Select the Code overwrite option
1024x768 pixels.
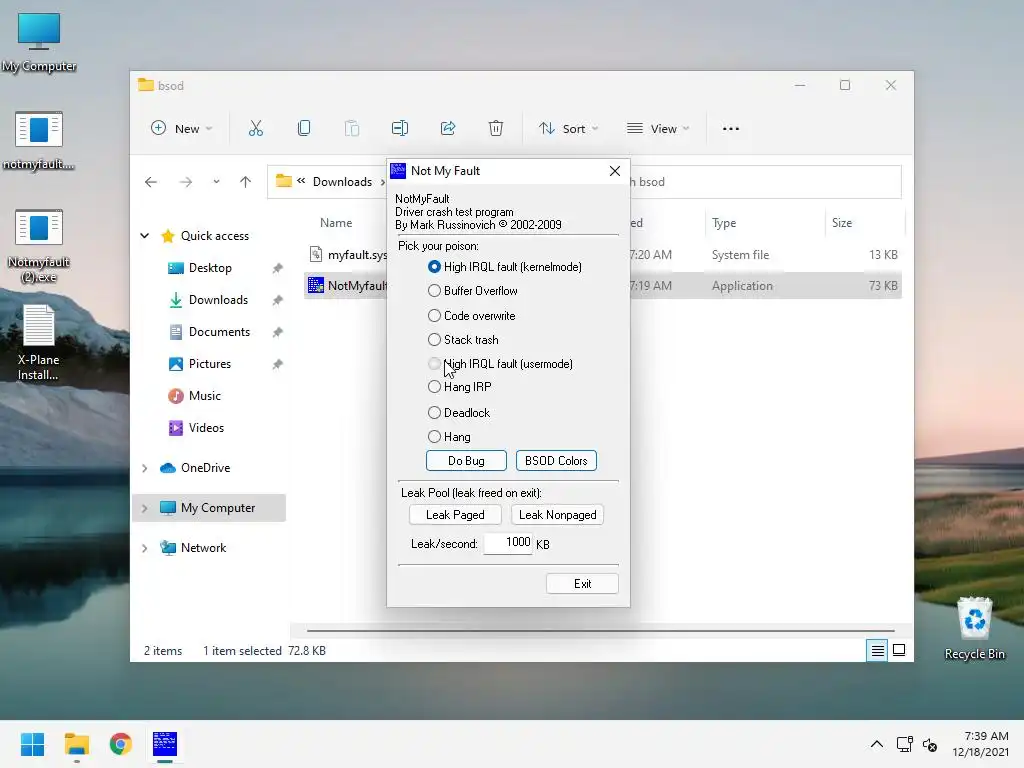[472, 315]
